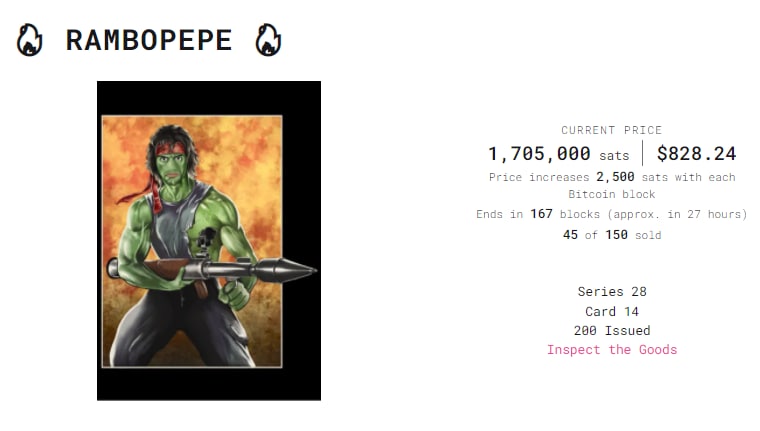760x431 pixels.
Task: Click the CURRENT PRICE label
Action: pos(611,130)
